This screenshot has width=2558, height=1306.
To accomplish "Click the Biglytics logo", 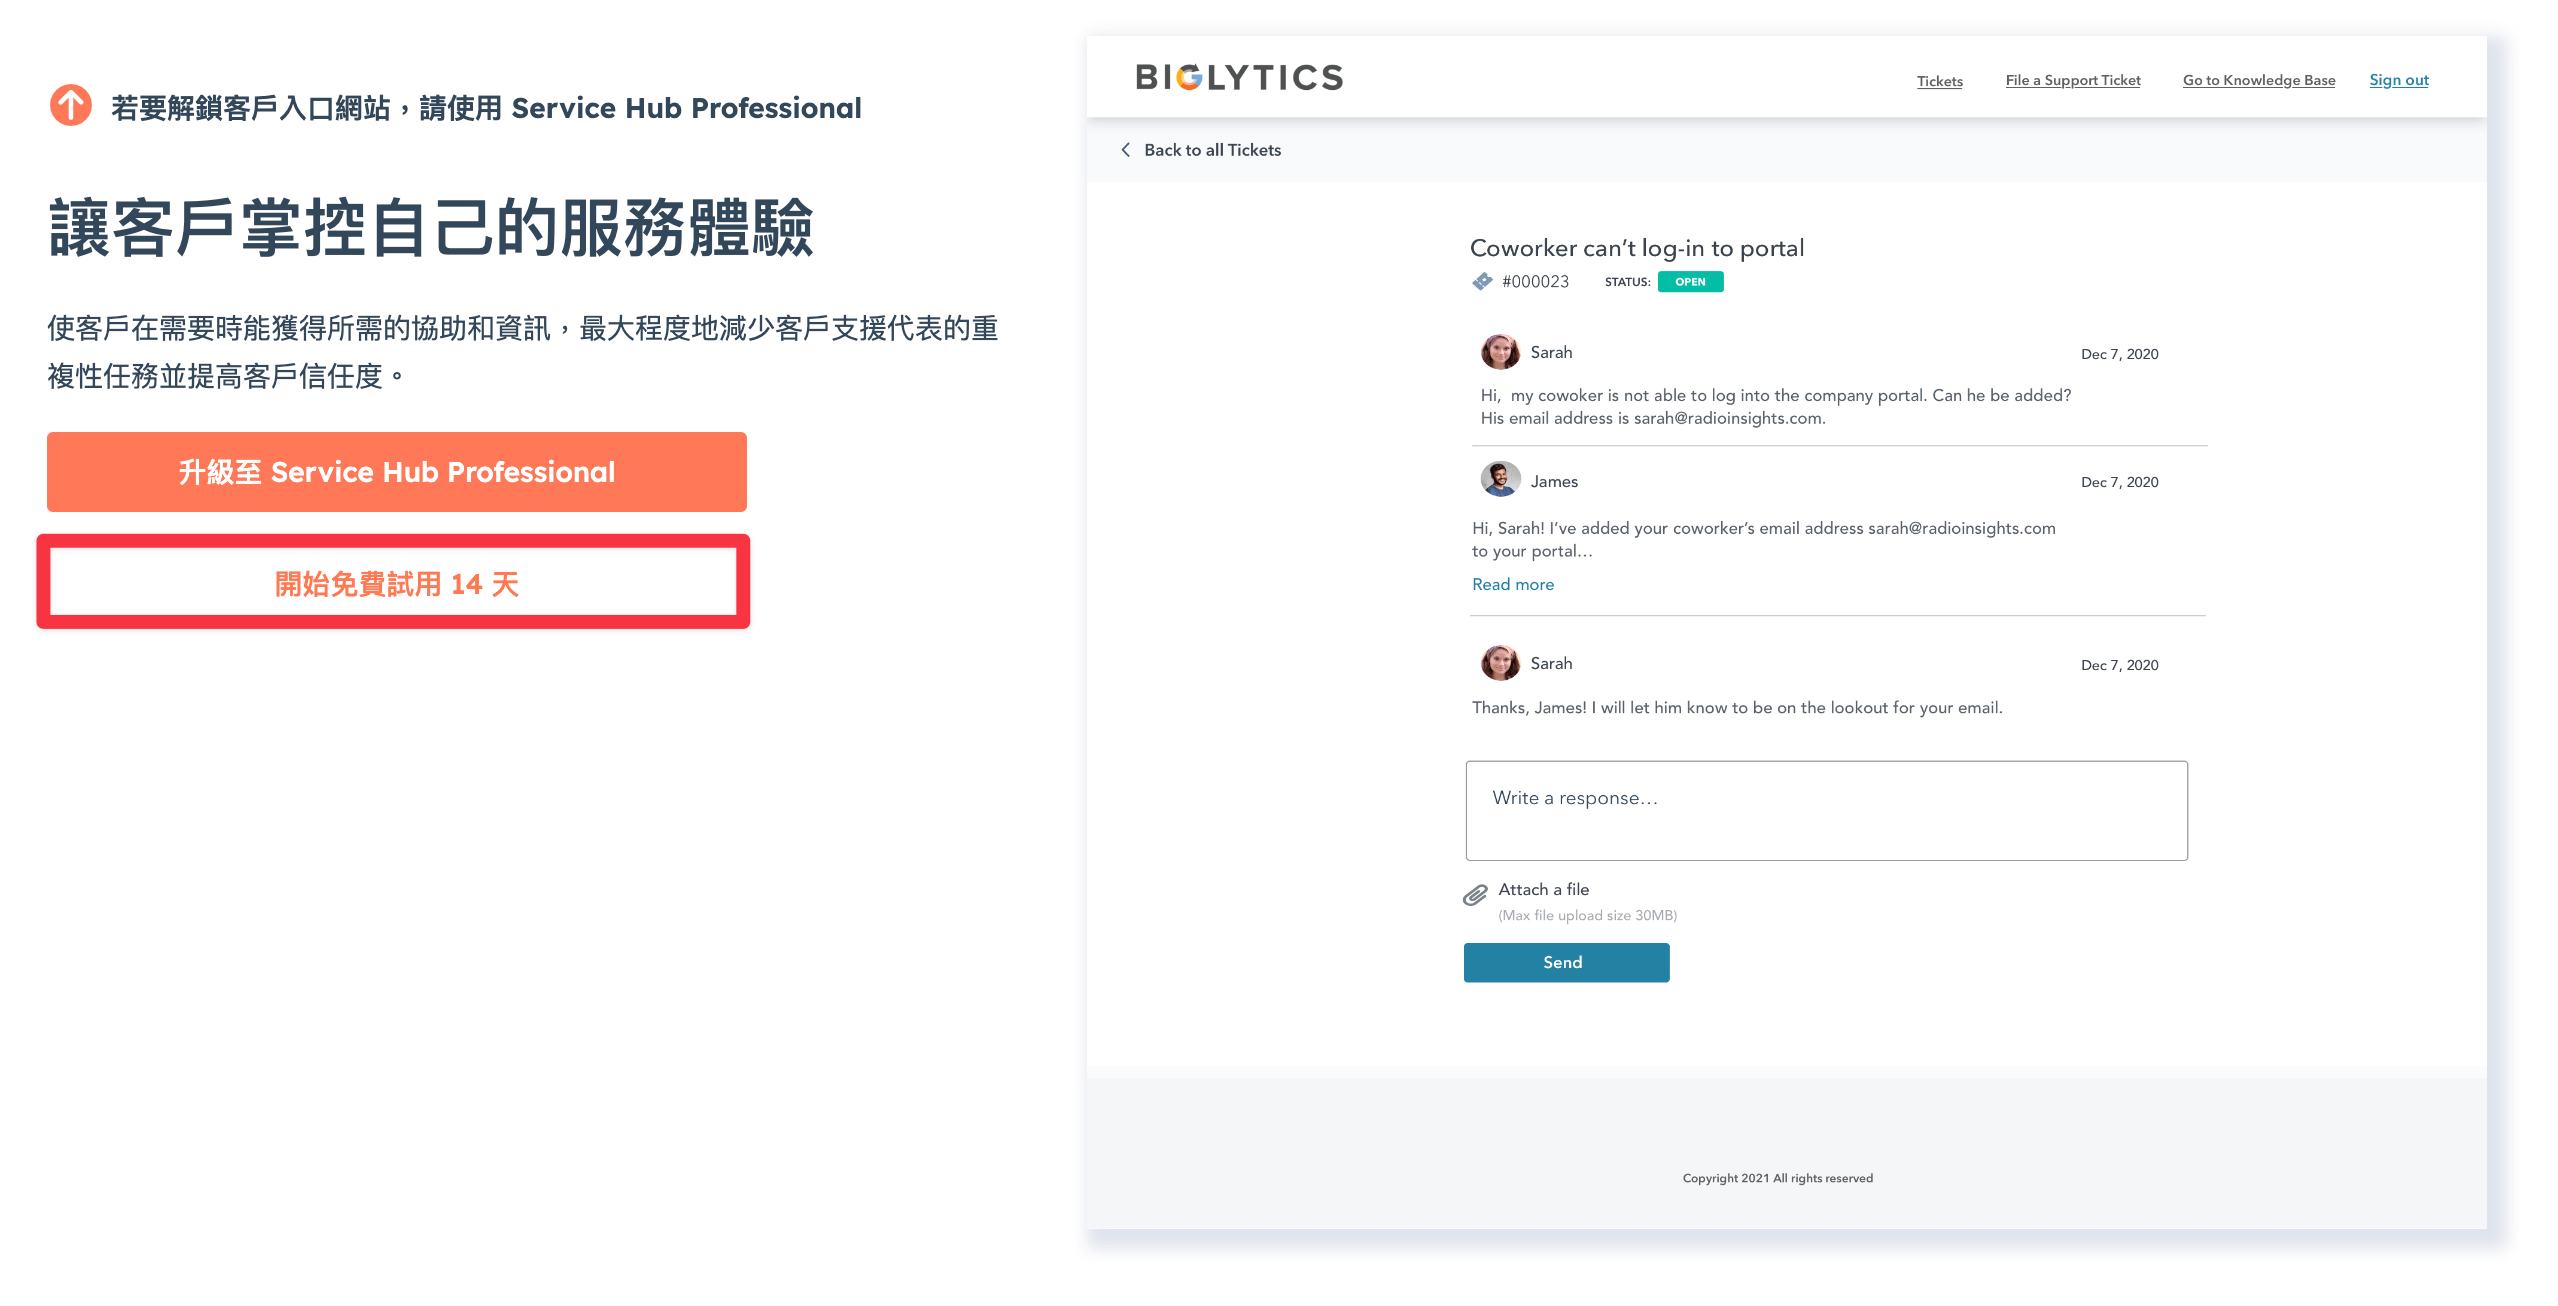I will 1239,78.
